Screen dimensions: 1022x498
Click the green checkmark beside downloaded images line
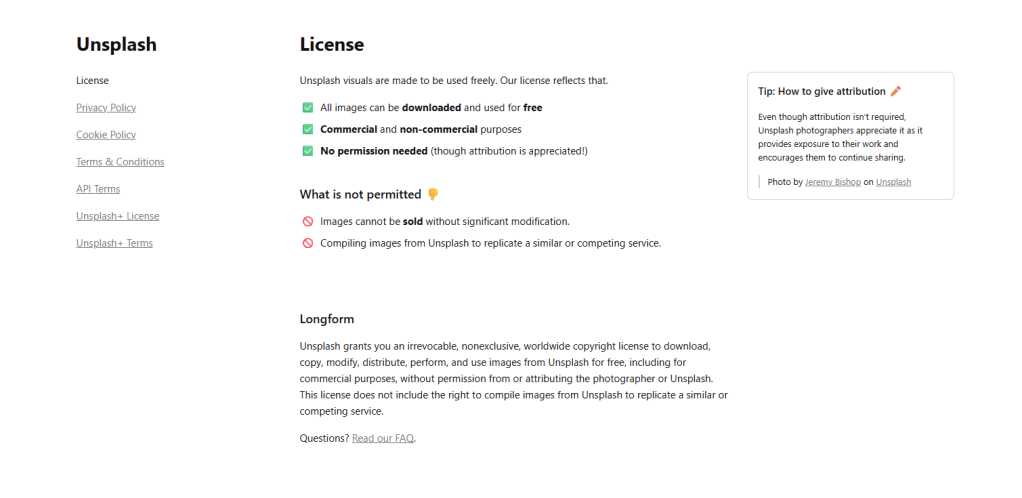point(308,107)
